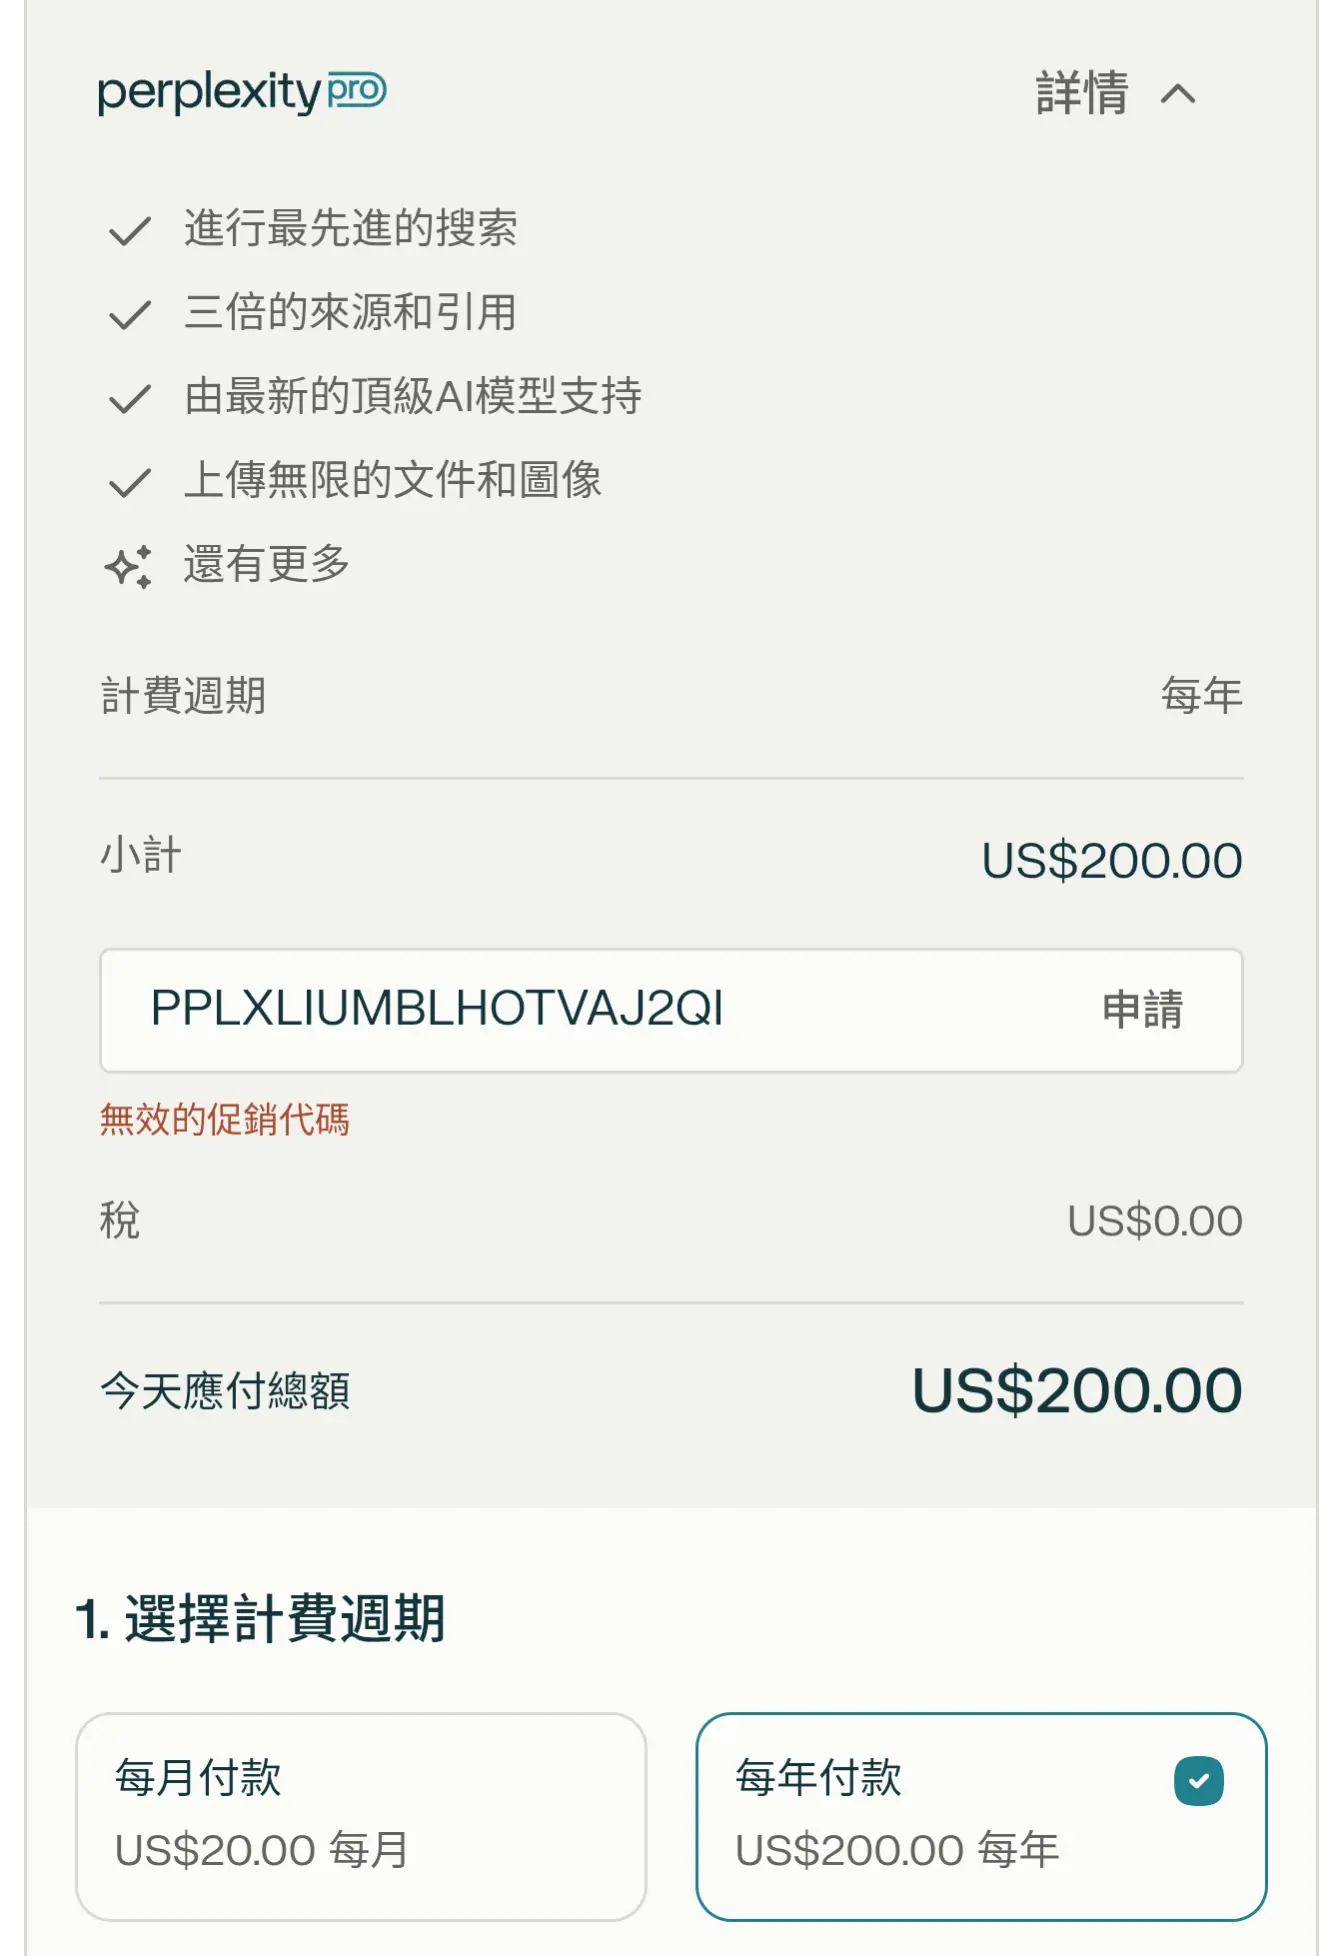Click the Perplexity Pro logo
The width and height of the screenshot is (1343, 1956).
tap(242, 92)
